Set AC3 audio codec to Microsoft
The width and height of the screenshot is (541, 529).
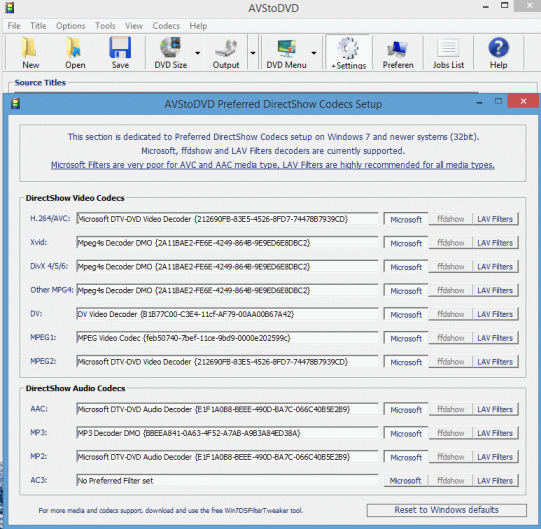tap(406, 481)
